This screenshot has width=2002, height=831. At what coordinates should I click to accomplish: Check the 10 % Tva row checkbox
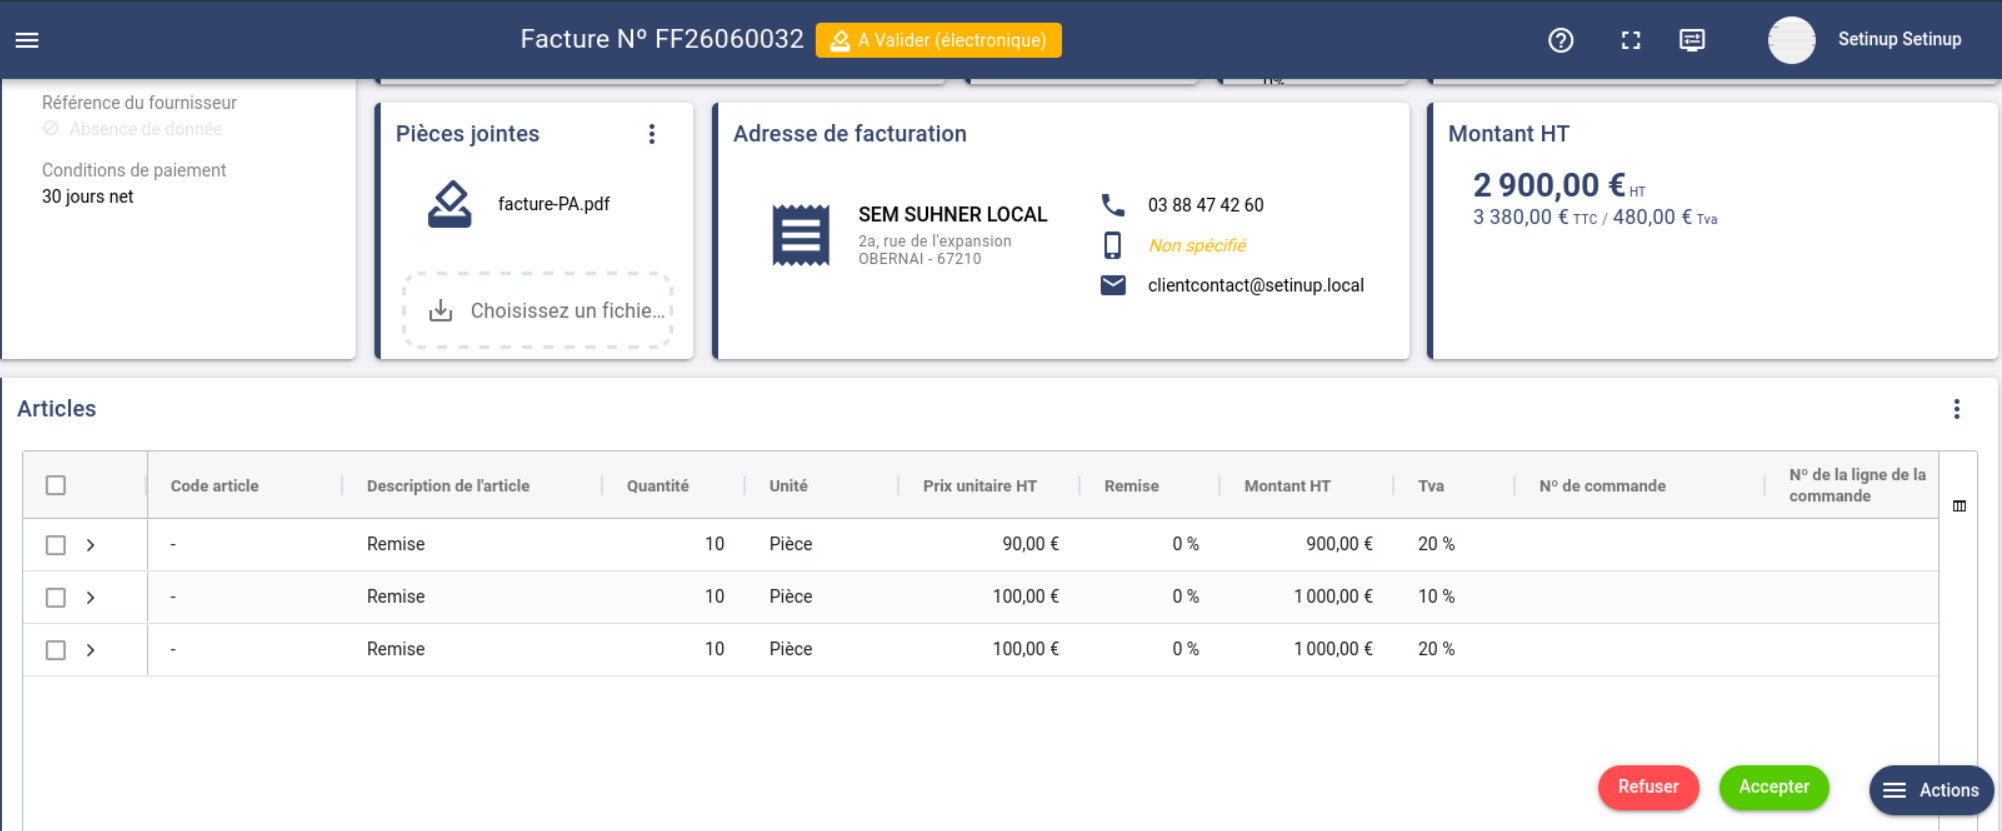[x=56, y=597]
